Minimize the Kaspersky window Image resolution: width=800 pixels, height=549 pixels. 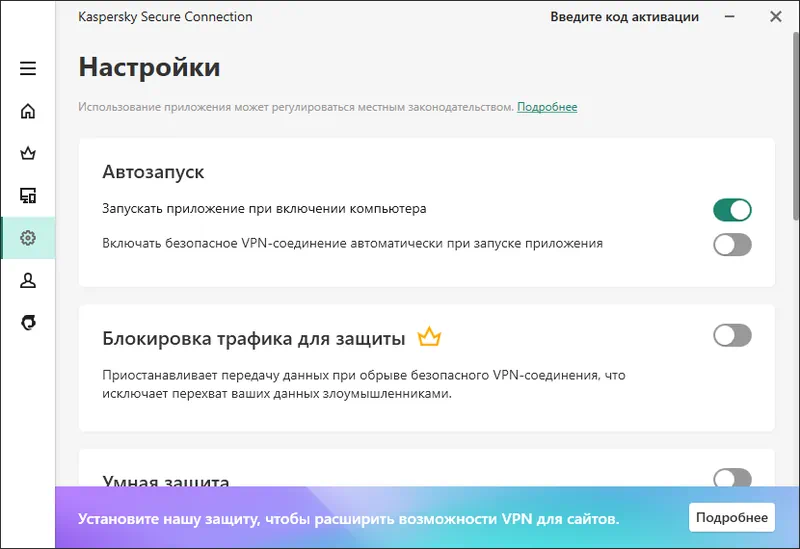click(730, 17)
